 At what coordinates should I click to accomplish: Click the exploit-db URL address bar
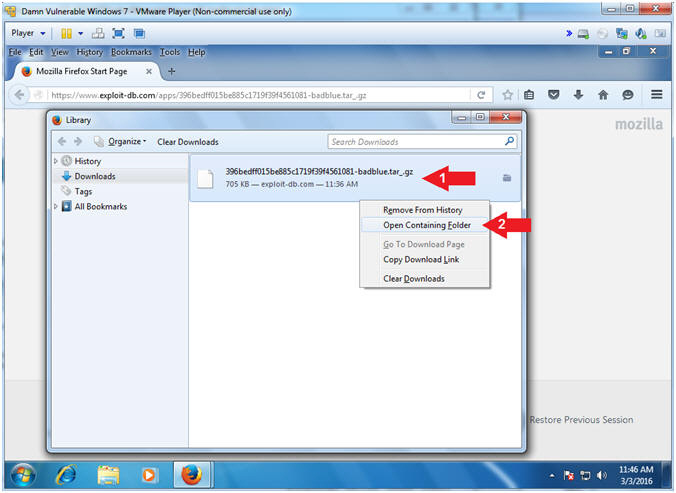[x=259, y=95]
